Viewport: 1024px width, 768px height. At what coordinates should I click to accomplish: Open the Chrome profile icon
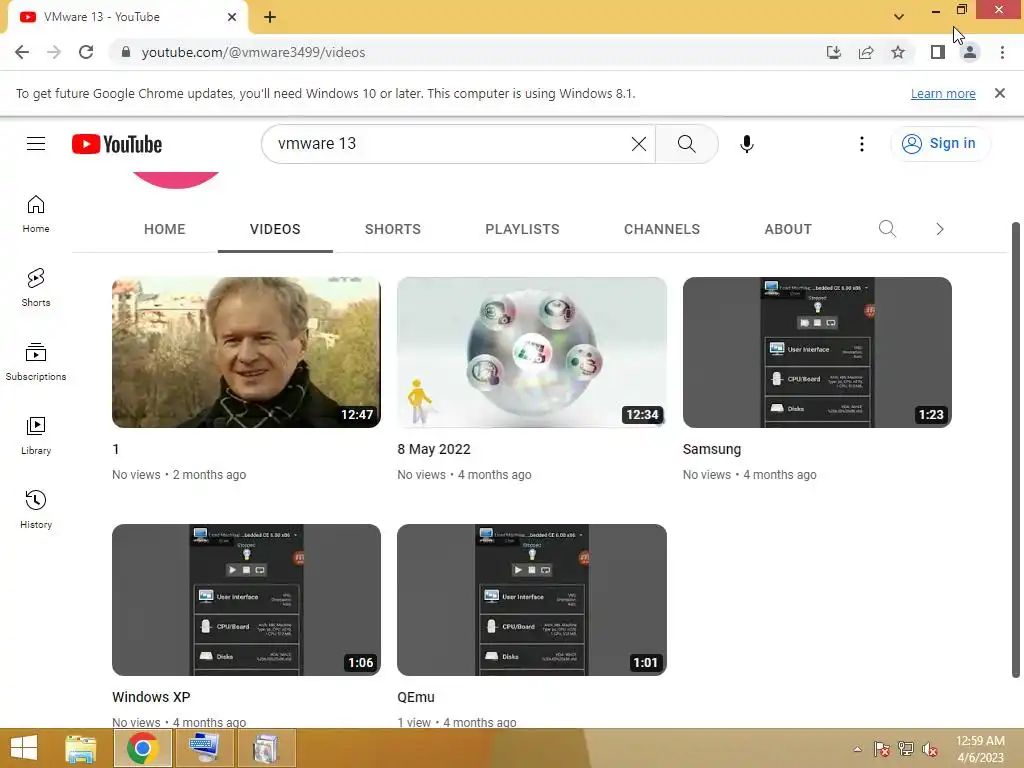tap(970, 52)
